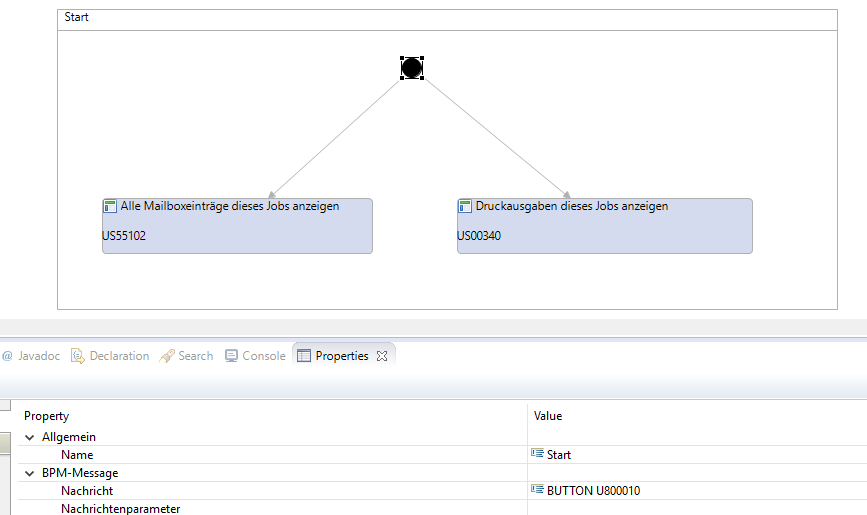Viewport: 867px width, 515px height.
Task: Edit the Nachricht value 'BUTTON U800010'
Action: 593,491
